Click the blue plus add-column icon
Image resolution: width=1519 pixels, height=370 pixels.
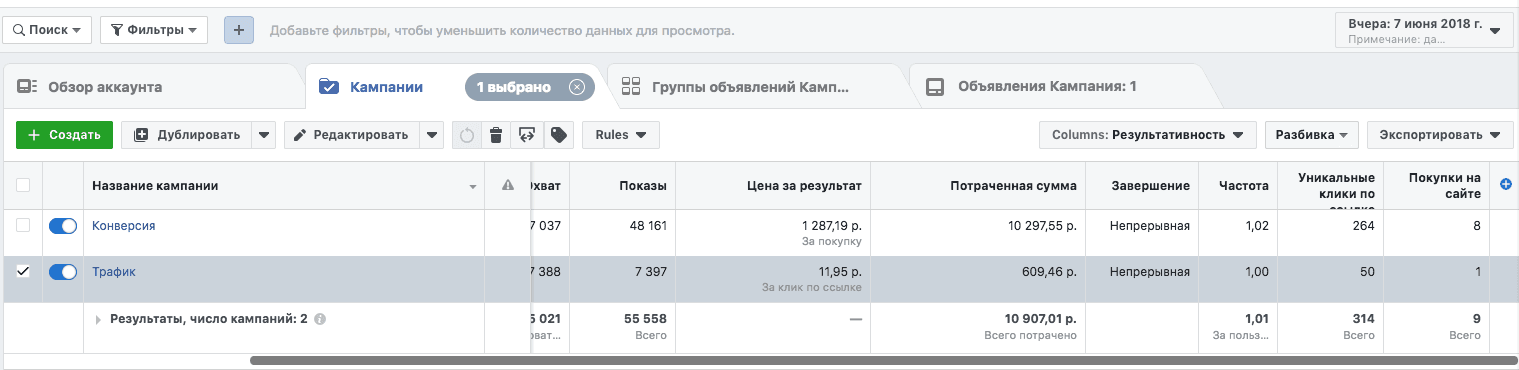tap(1506, 184)
